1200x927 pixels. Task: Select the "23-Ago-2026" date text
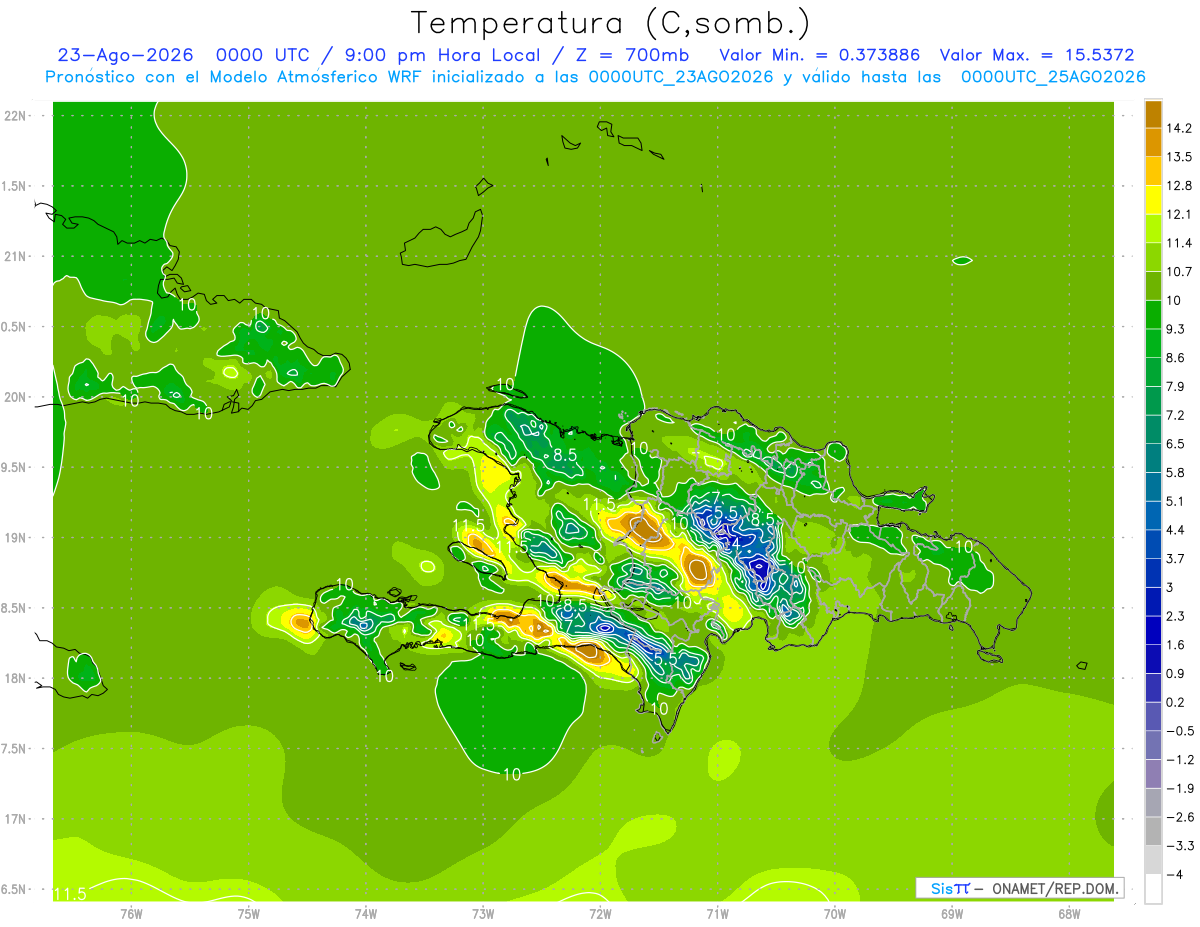(125, 55)
